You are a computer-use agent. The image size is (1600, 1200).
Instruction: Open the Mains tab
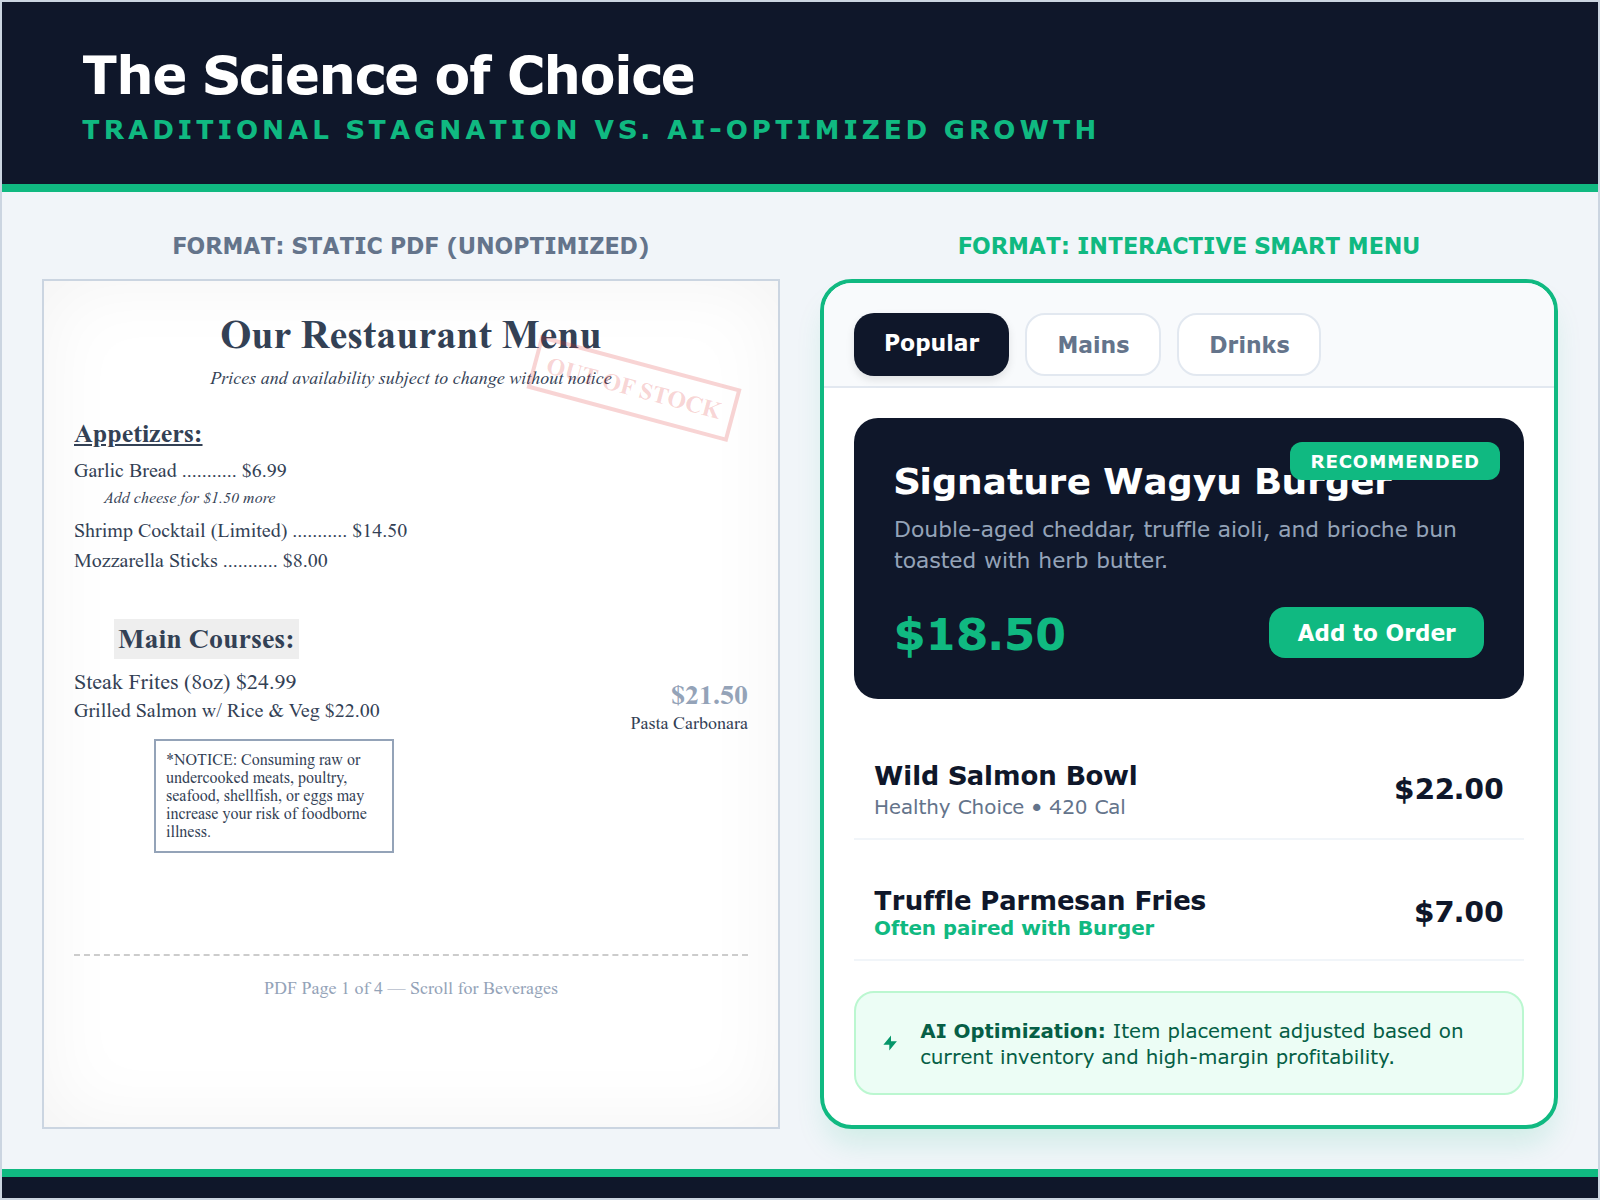point(1092,344)
